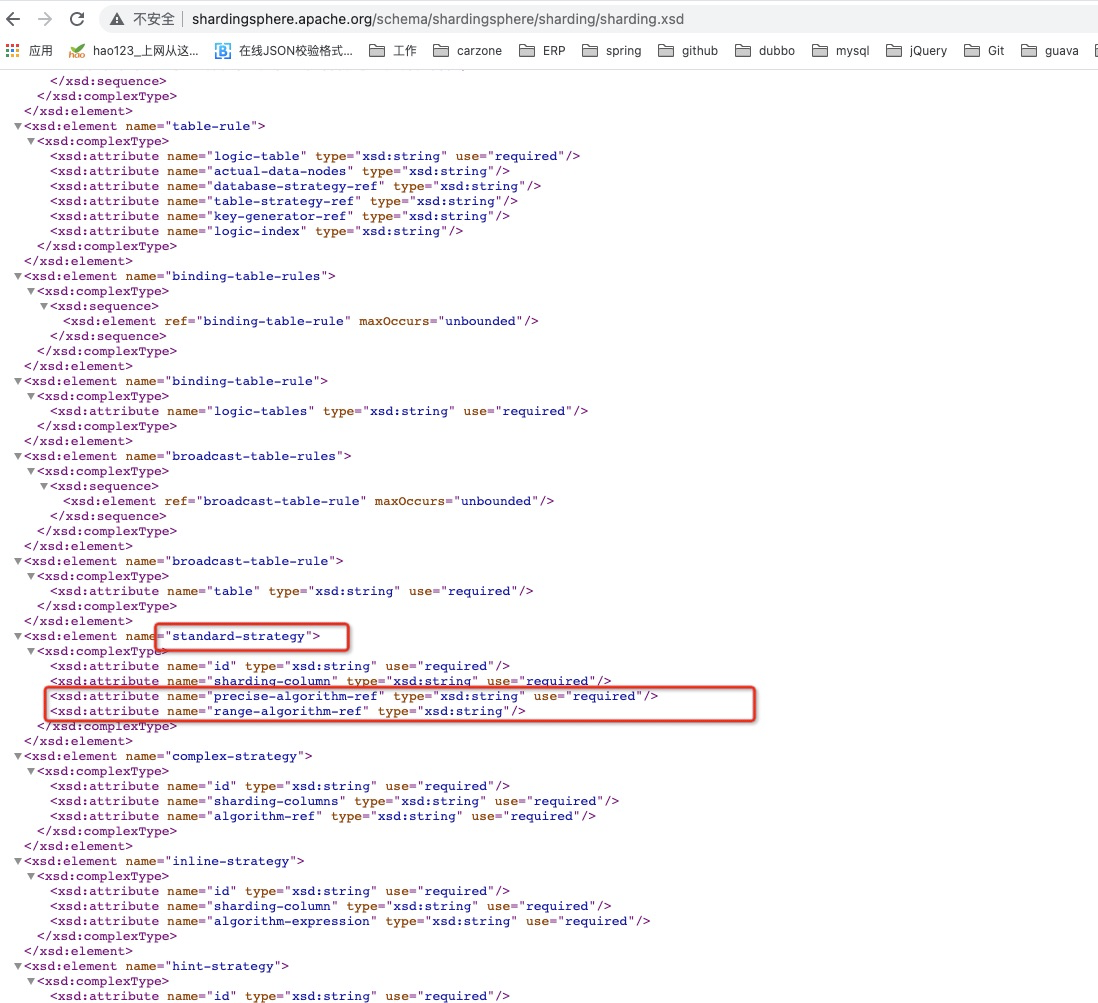Collapse complexType under binding-table-rules
Viewport: 1098px width, 1003px height.
(31, 291)
